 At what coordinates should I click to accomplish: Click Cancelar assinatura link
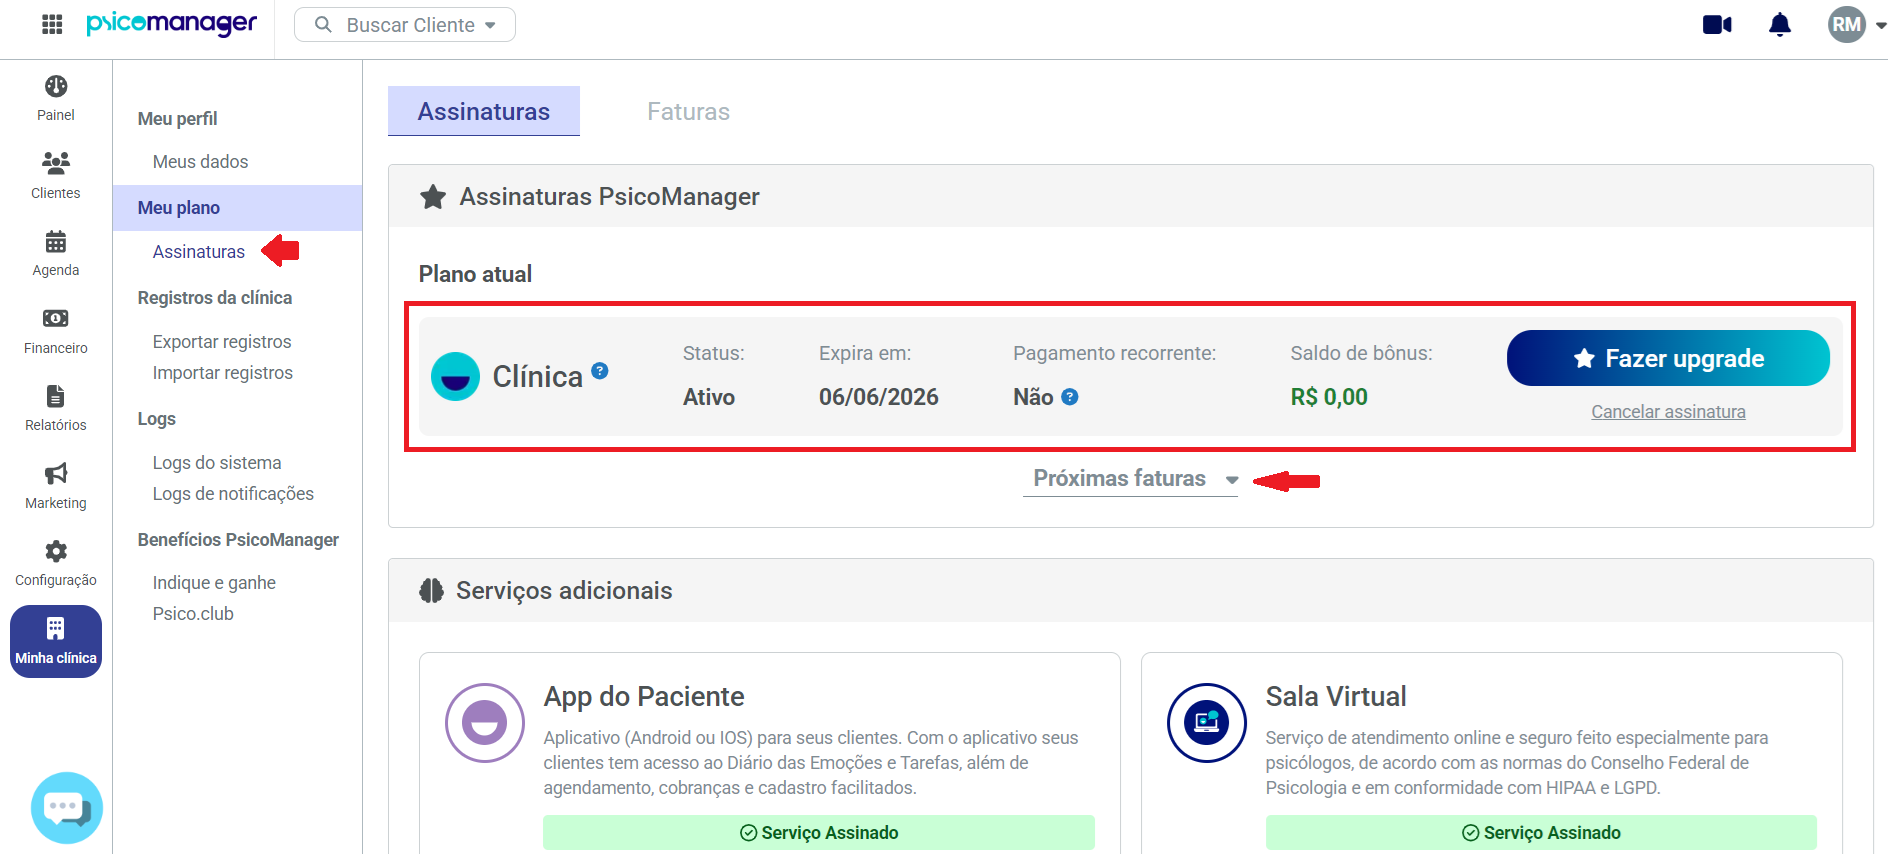point(1668,412)
